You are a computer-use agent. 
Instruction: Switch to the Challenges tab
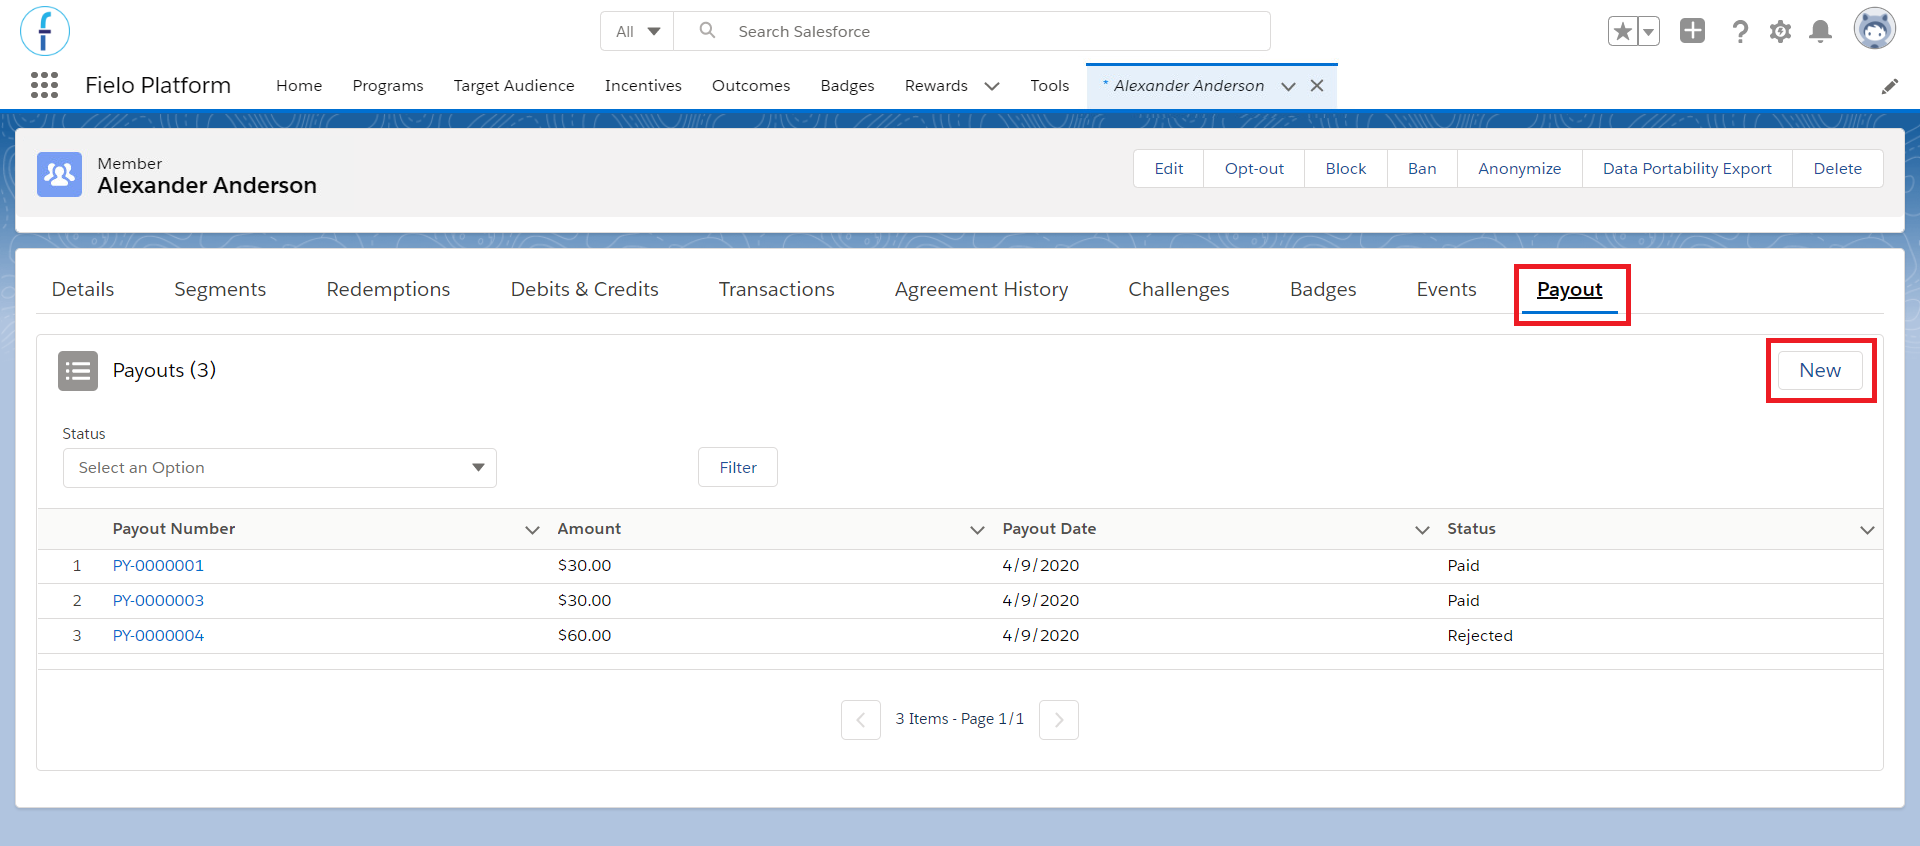click(1179, 289)
